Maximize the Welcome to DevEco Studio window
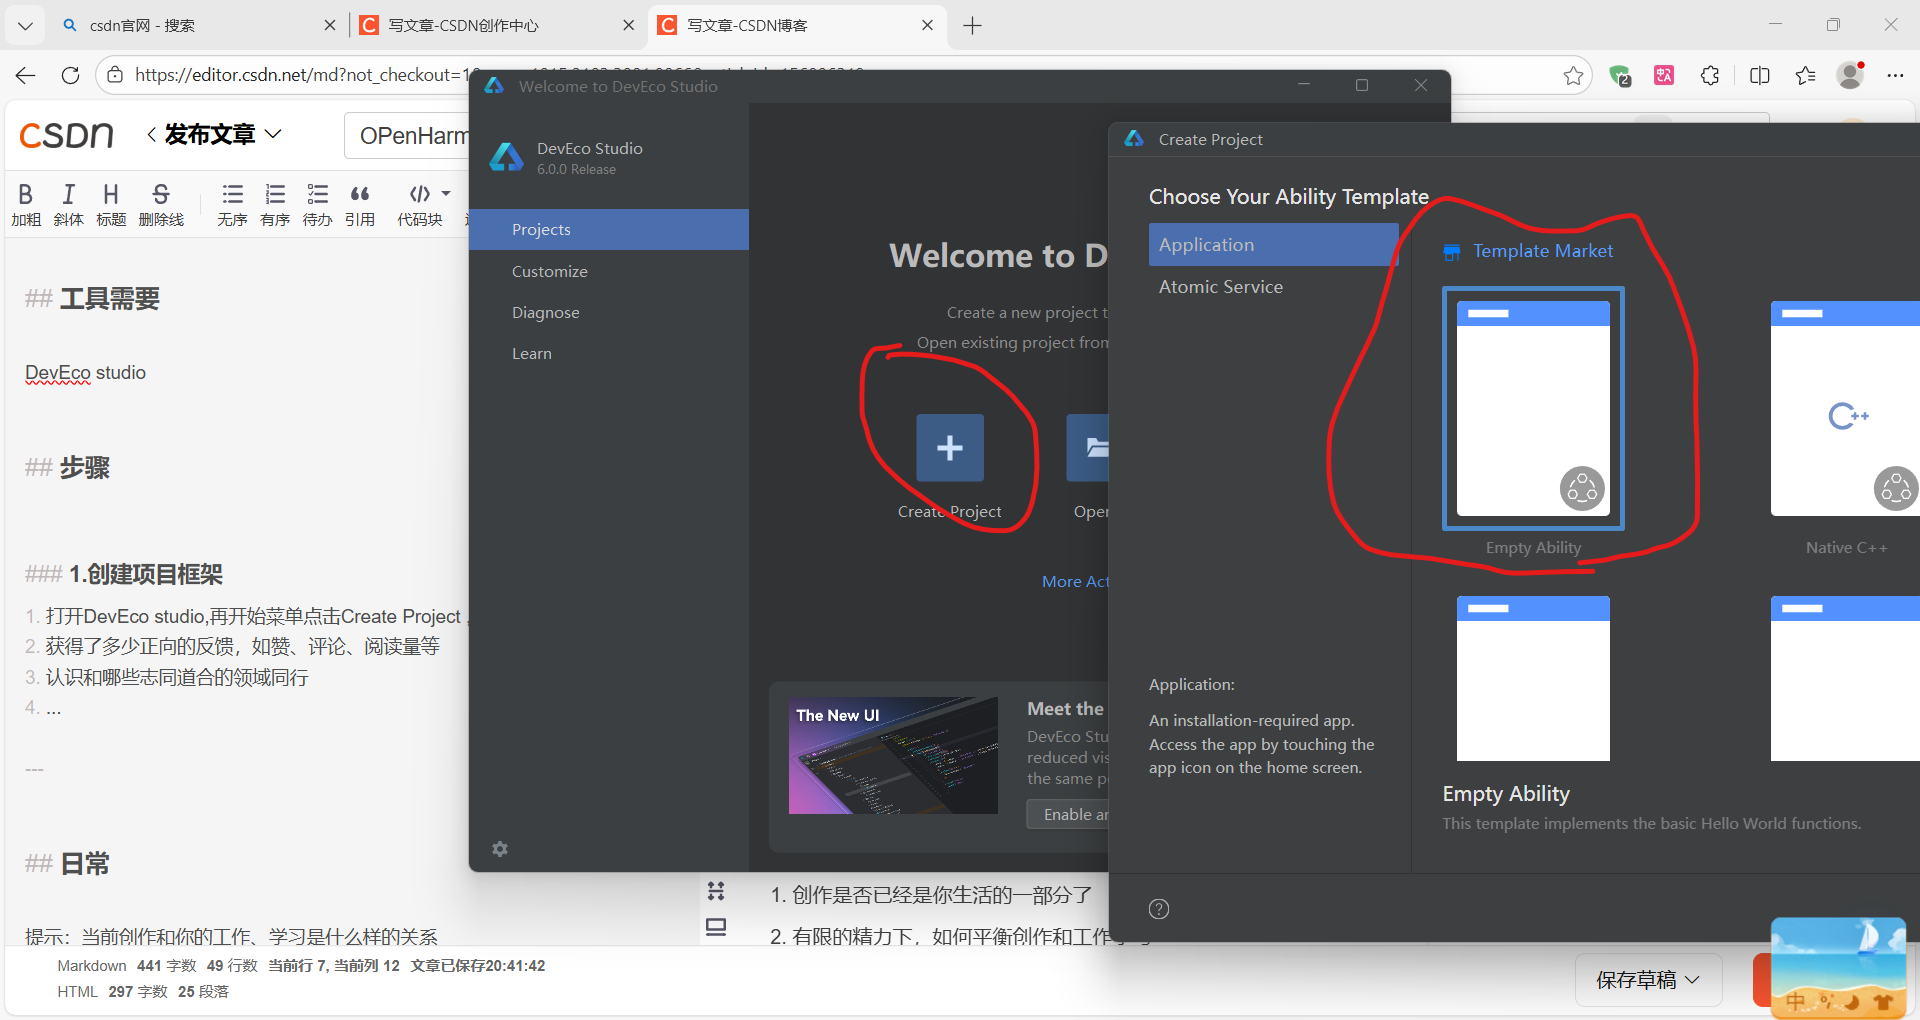The image size is (1920, 1020). (x=1362, y=85)
